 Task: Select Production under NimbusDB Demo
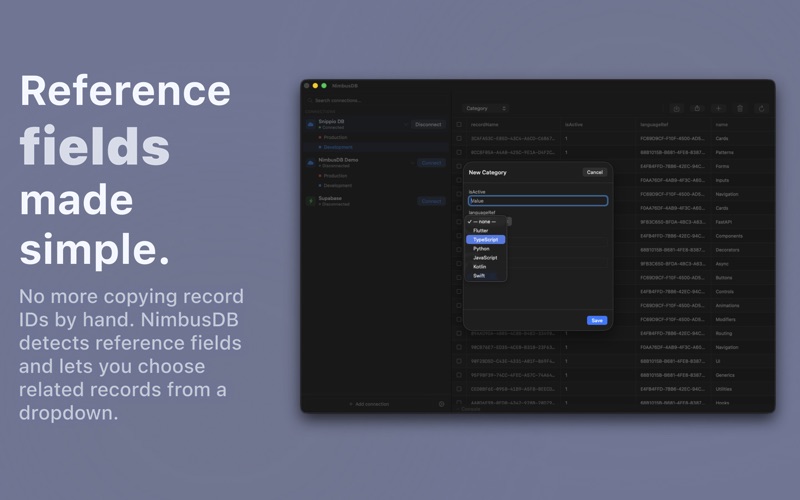pyautogui.click(x=335, y=176)
